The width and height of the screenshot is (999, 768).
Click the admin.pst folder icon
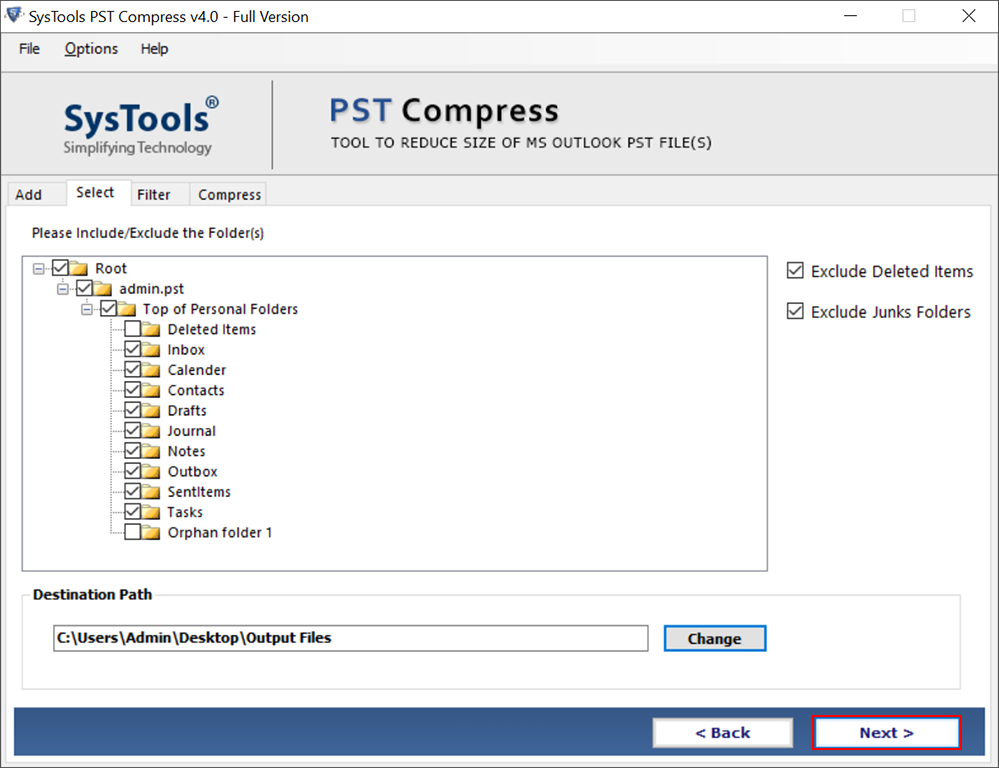tap(103, 289)
